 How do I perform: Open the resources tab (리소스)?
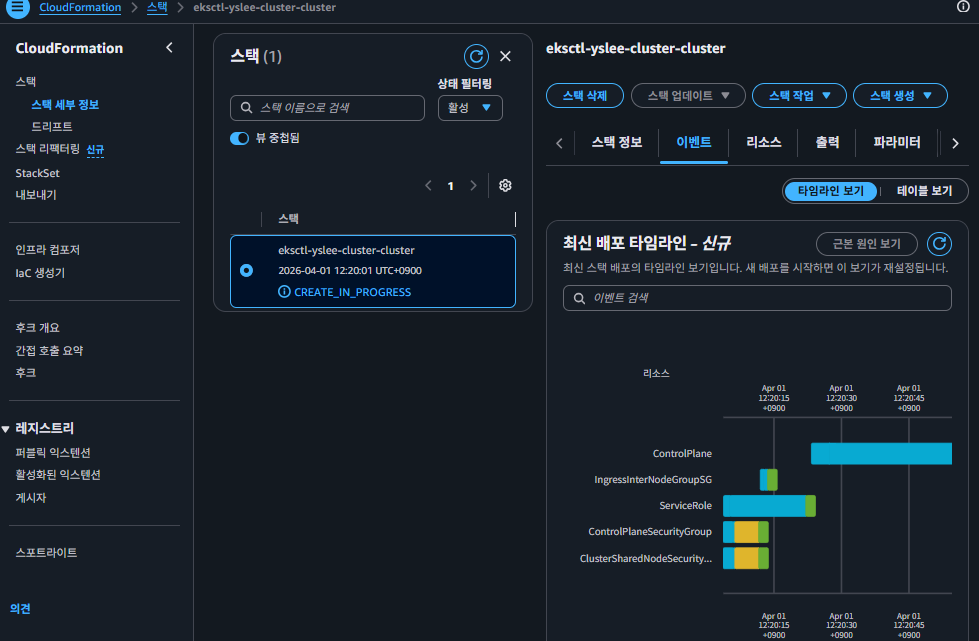764,142
